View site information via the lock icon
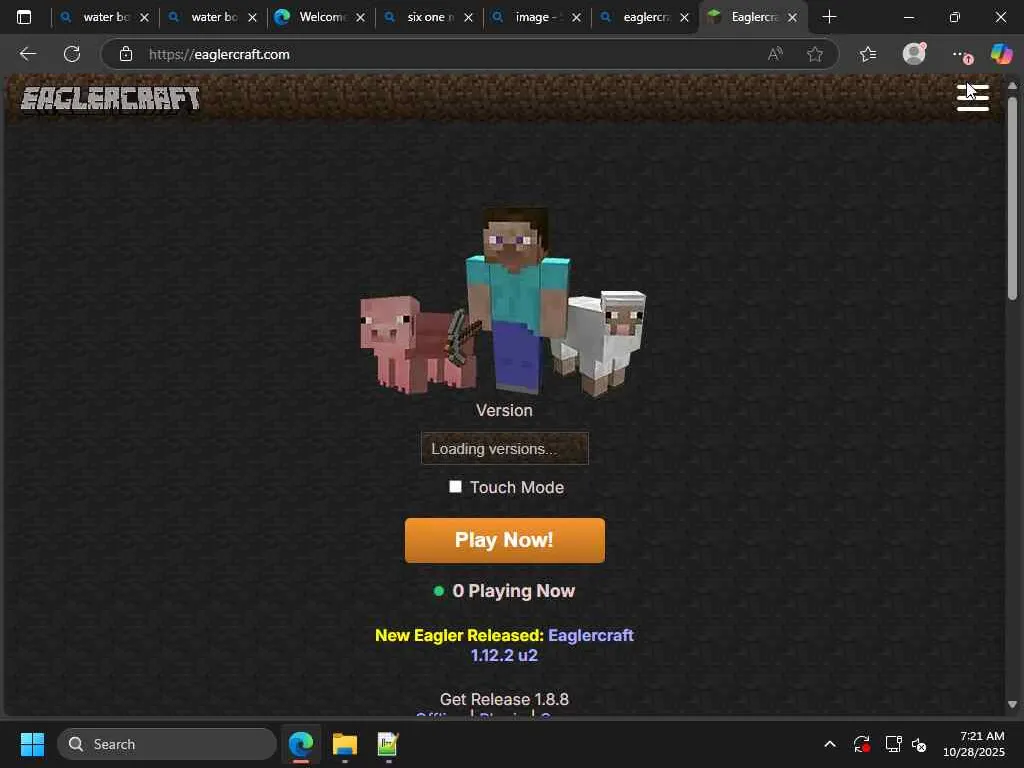Viewport: 1024px width, 768px height. coord(126,54)
